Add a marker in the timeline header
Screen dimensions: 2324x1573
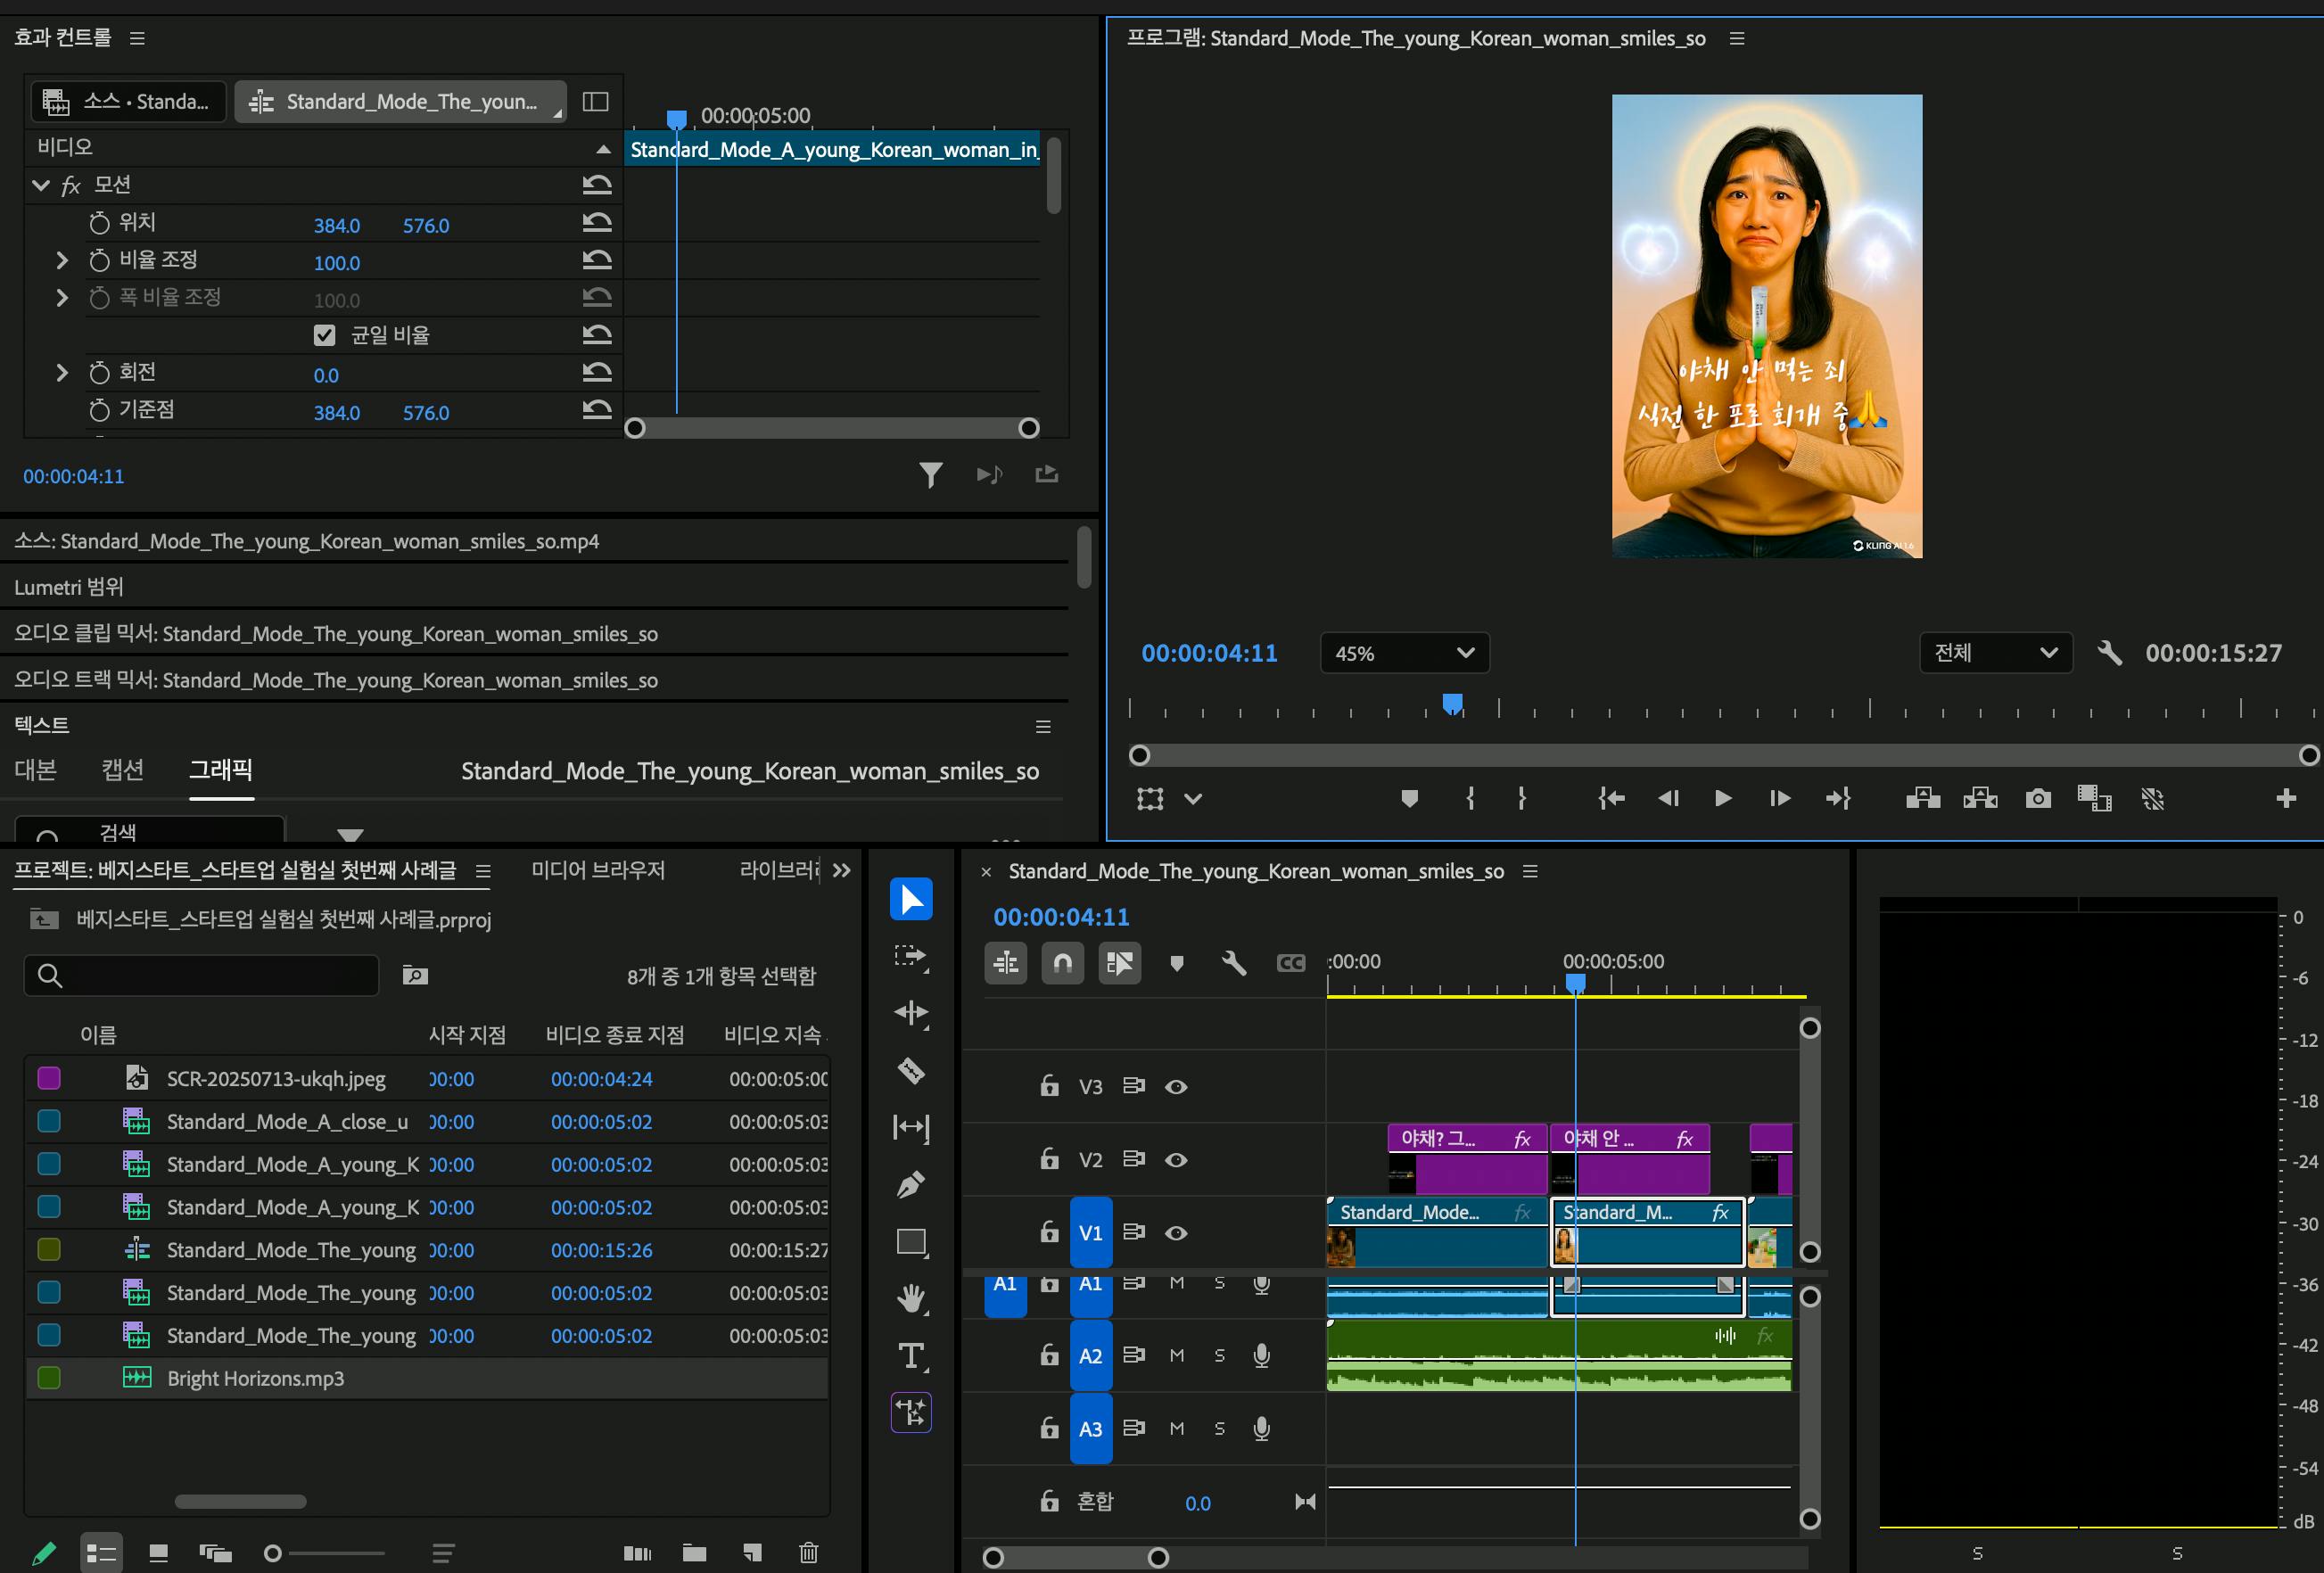(x=1177, y=963)
